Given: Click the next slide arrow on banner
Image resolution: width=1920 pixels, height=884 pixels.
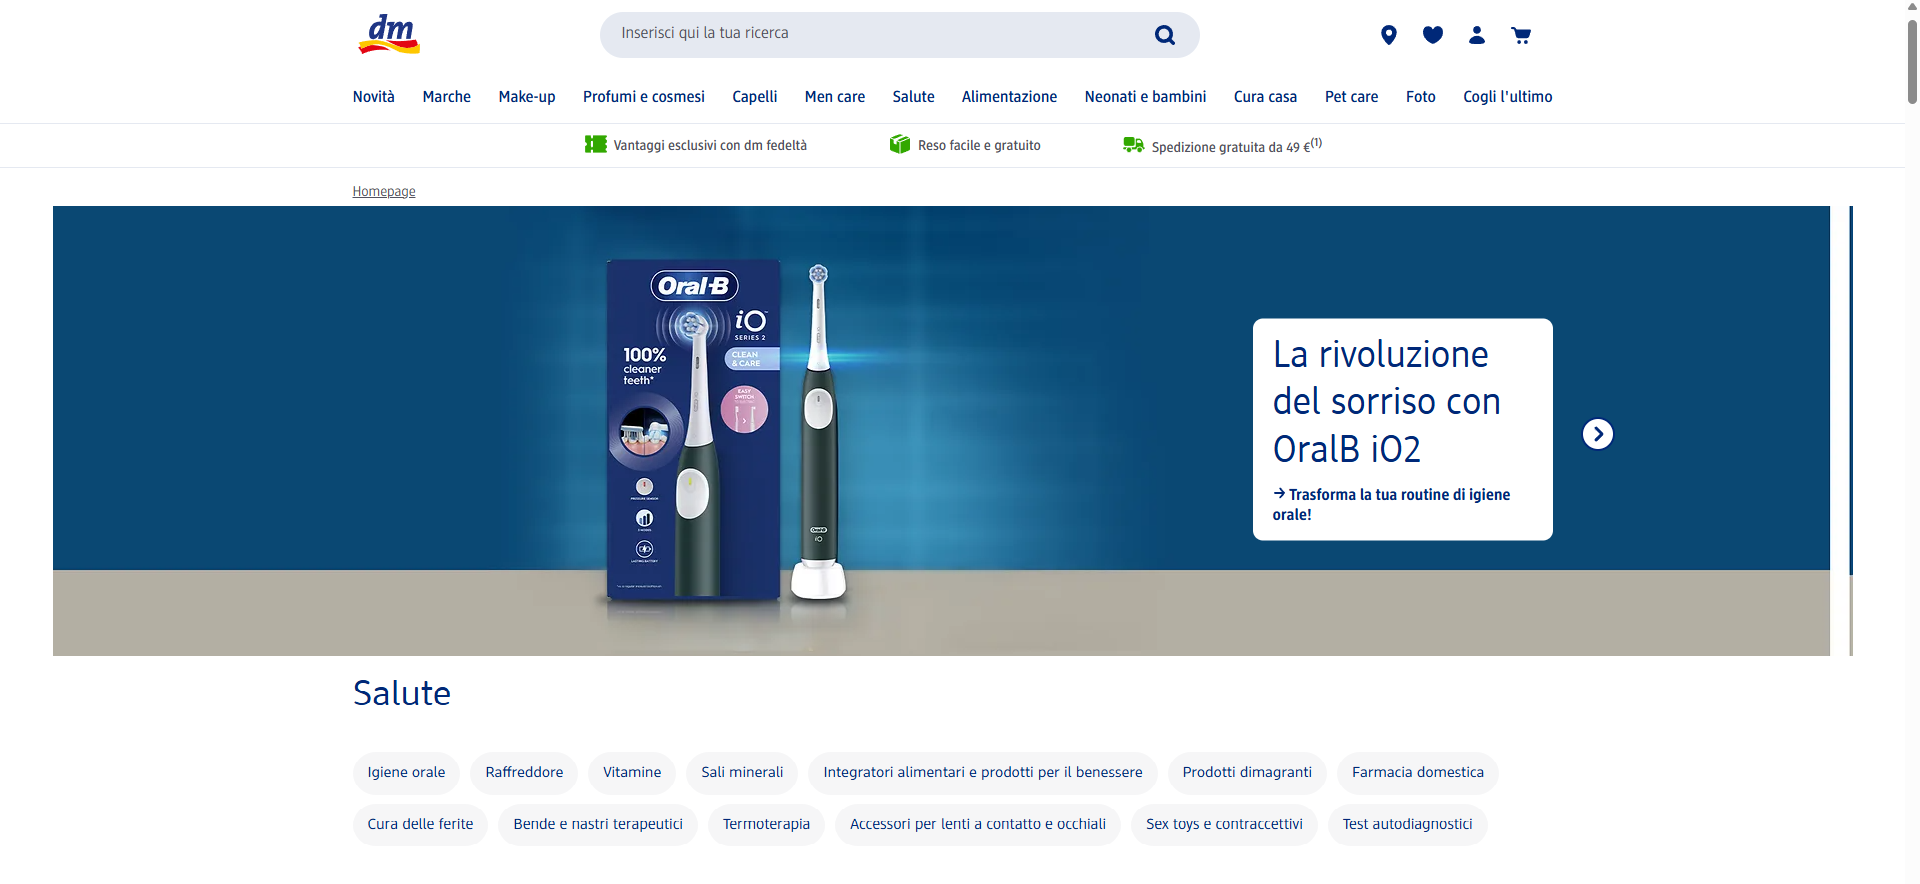Looking at the screenshot, I should (1597, 434).
